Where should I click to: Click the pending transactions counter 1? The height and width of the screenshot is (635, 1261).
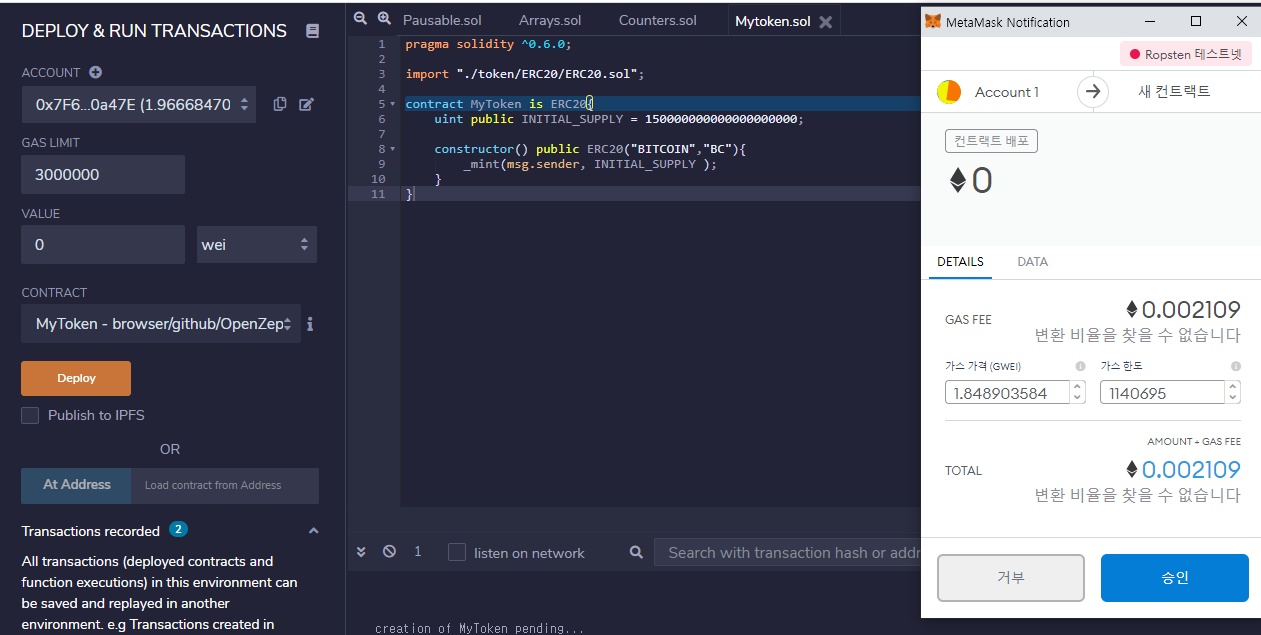[x=418, y=552]
